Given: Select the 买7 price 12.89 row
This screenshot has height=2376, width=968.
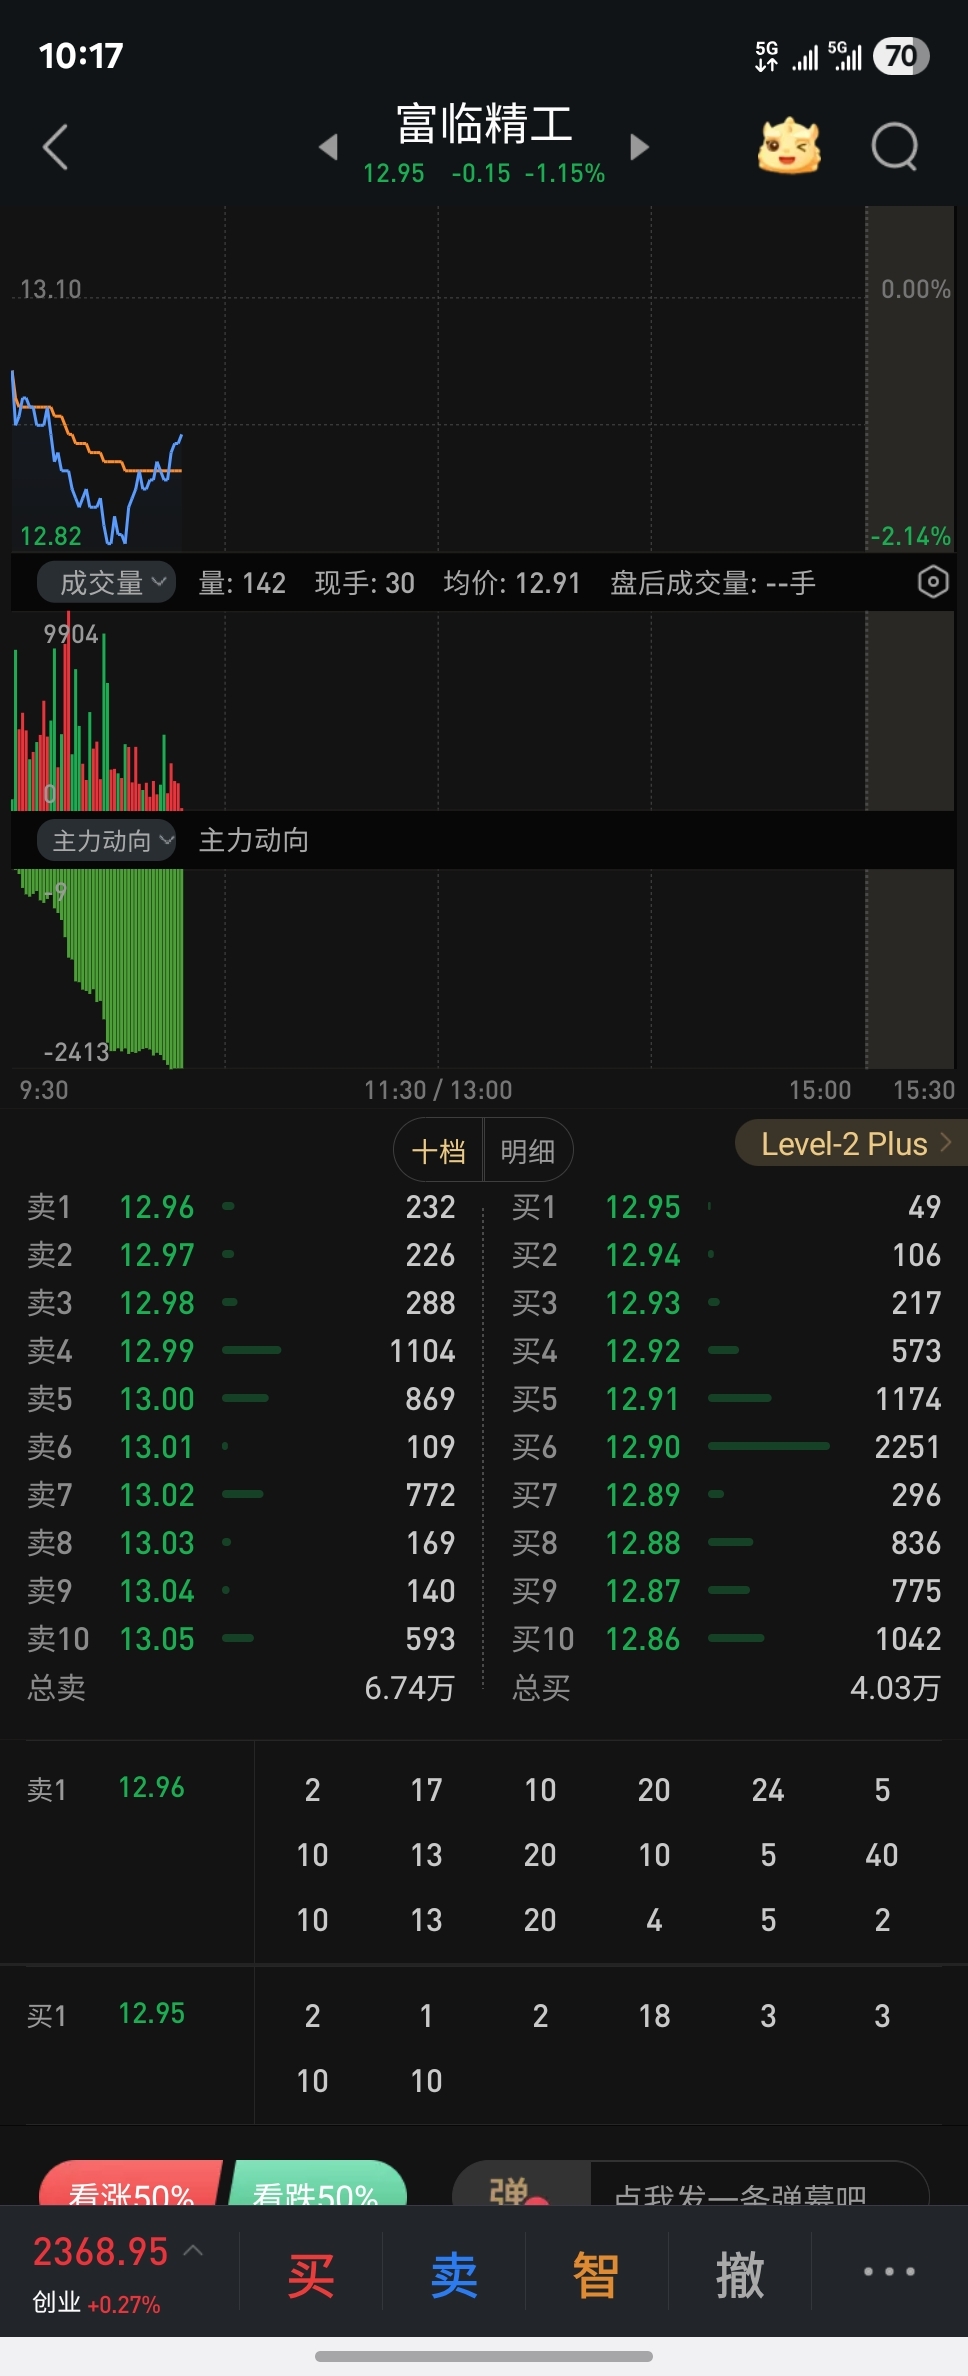Looking at the screenshot, I should pos(726,1495).
